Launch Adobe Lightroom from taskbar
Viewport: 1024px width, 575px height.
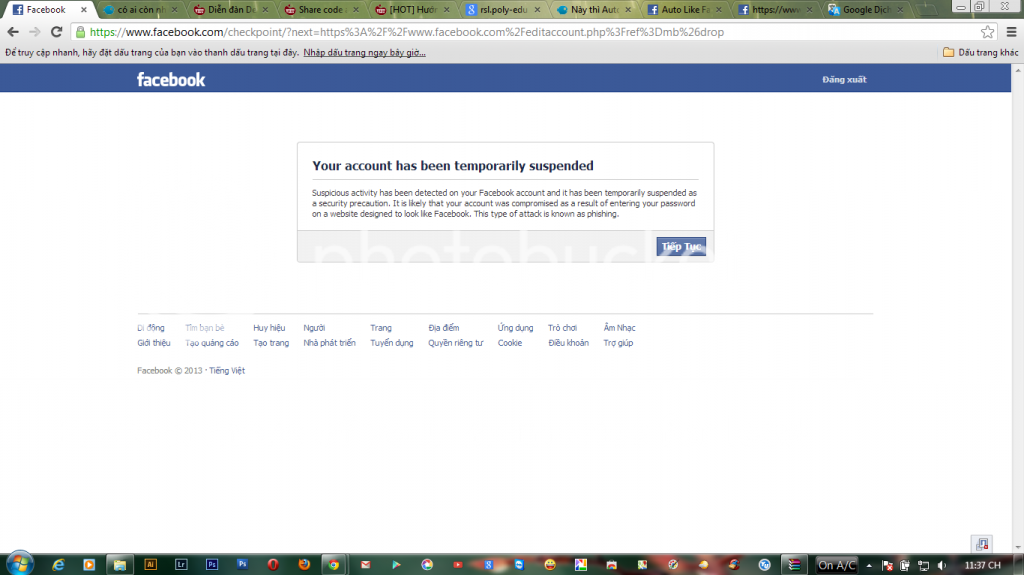click(x=181, y=565)
